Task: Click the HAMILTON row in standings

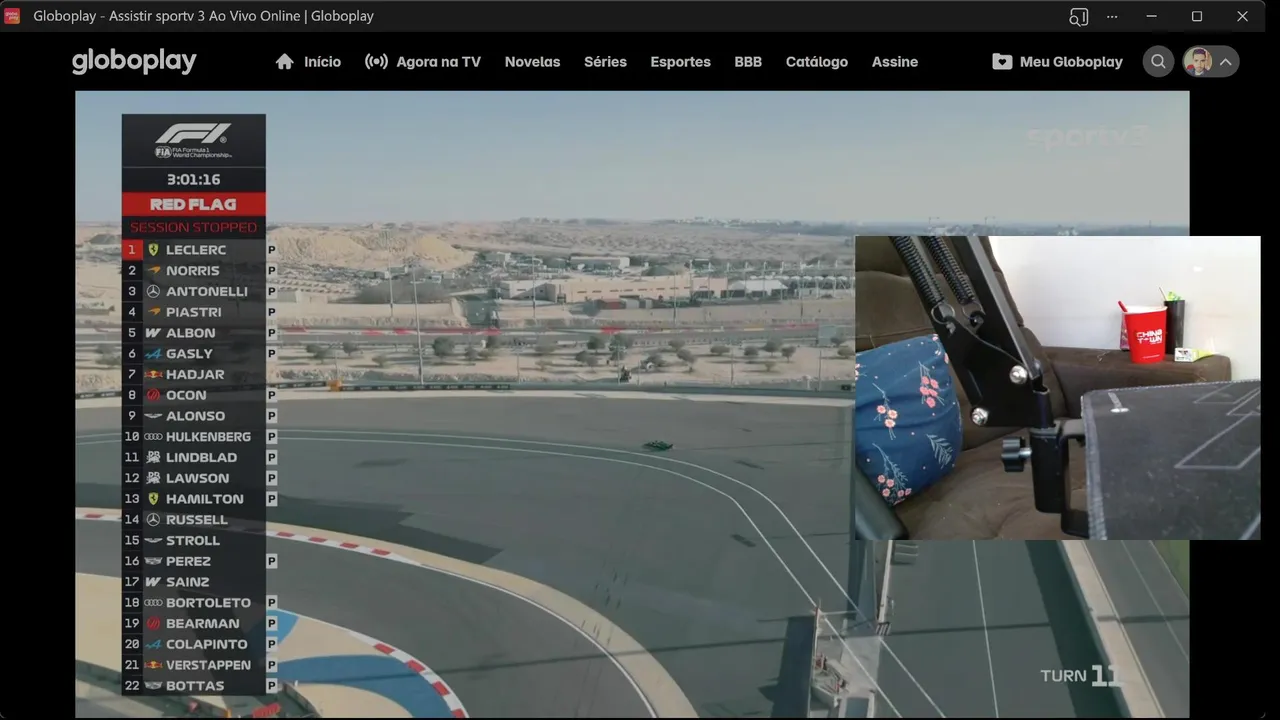Action: pyautogui.click(x=194, y=499)
